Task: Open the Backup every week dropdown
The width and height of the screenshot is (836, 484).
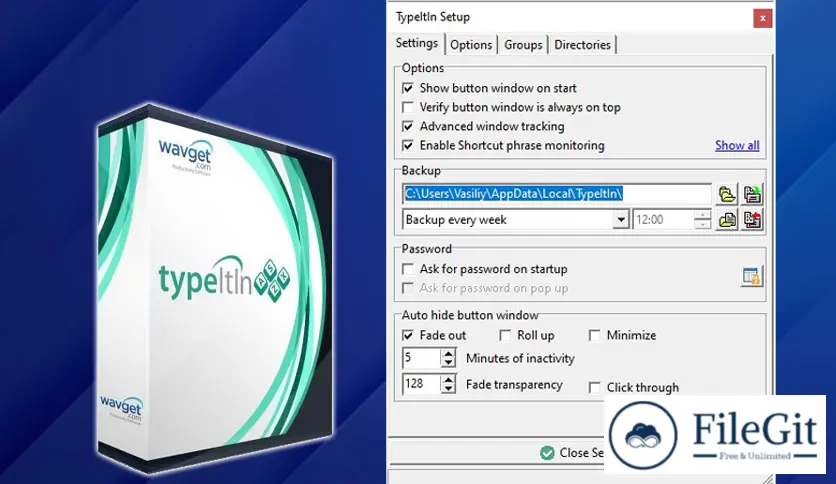Action: (x=621, y=220)
